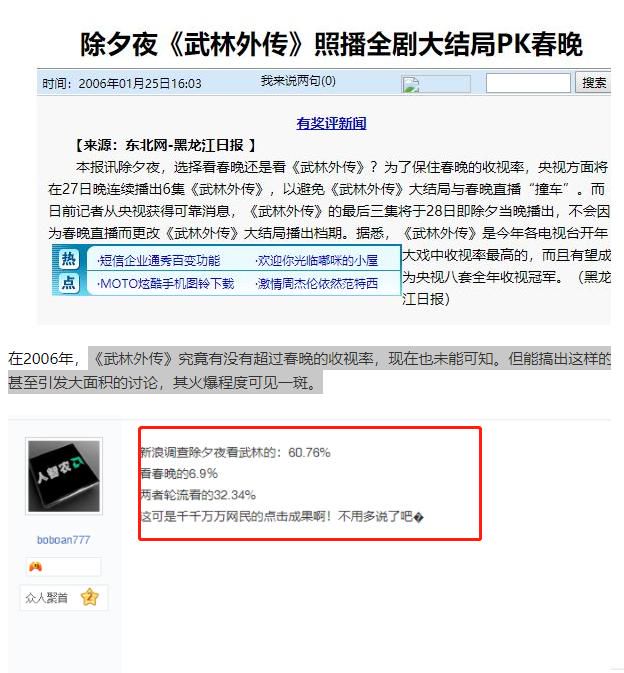Open 我来说两句(0) comments link
Screen dimensions: 624x673
click(298, 80)
